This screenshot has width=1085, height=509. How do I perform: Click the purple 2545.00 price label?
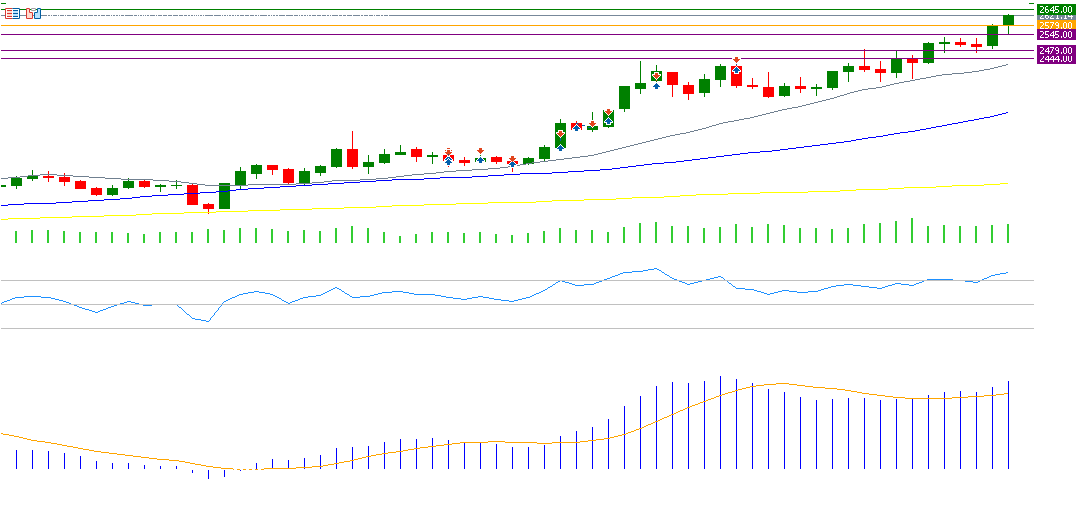pyautogui.click(x=1056, y=35)
